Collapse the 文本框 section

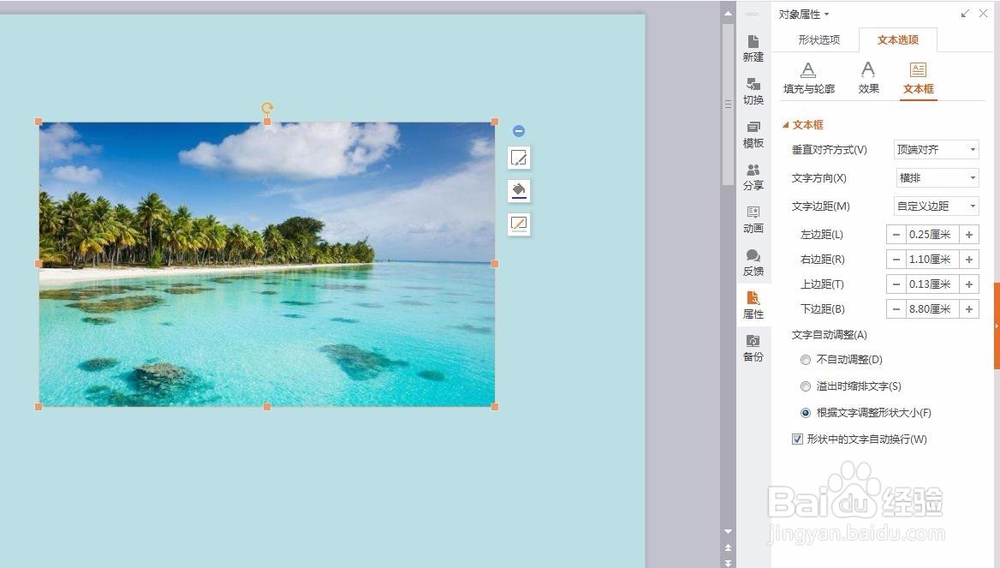786,125
